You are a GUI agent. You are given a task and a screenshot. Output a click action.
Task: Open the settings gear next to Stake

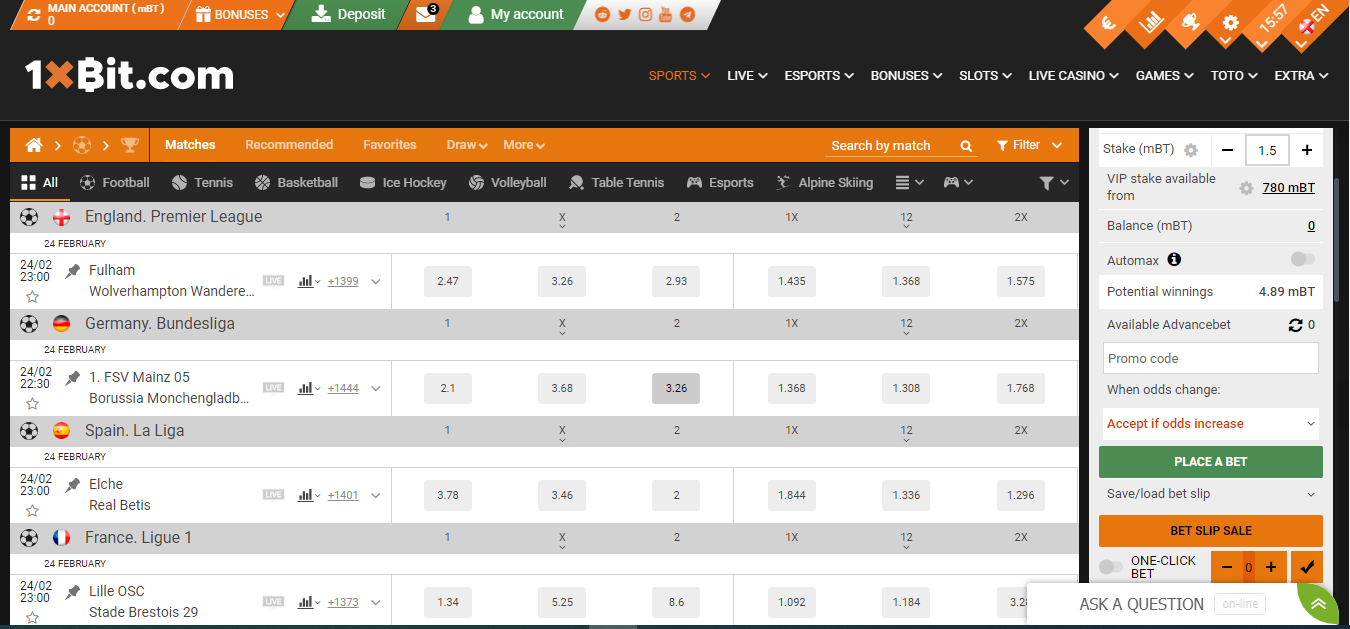(1191, 149)
